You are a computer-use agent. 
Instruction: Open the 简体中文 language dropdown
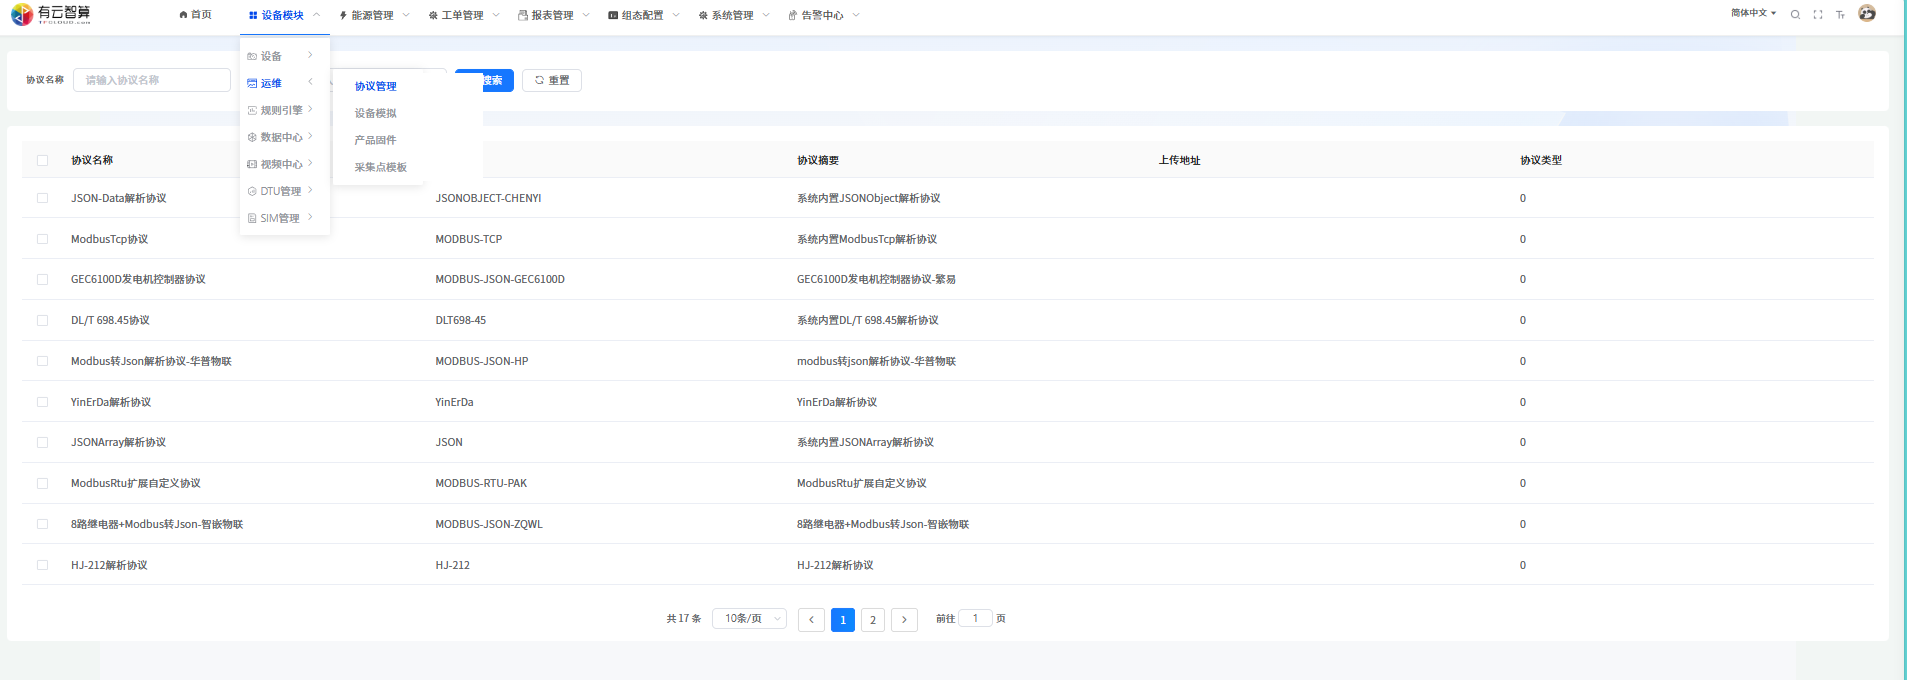coord(1753,14)
